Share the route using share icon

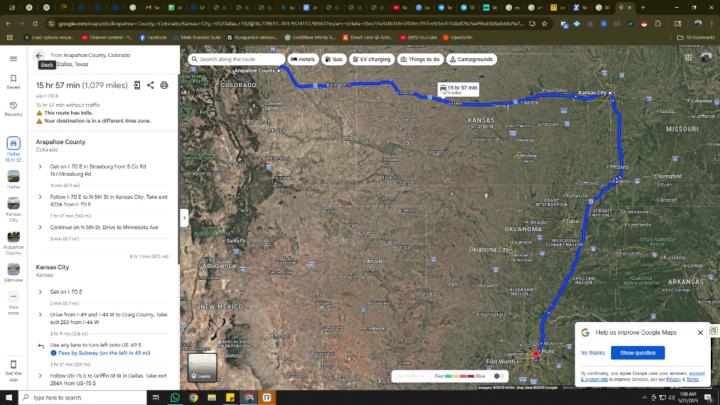pos(150,85)
